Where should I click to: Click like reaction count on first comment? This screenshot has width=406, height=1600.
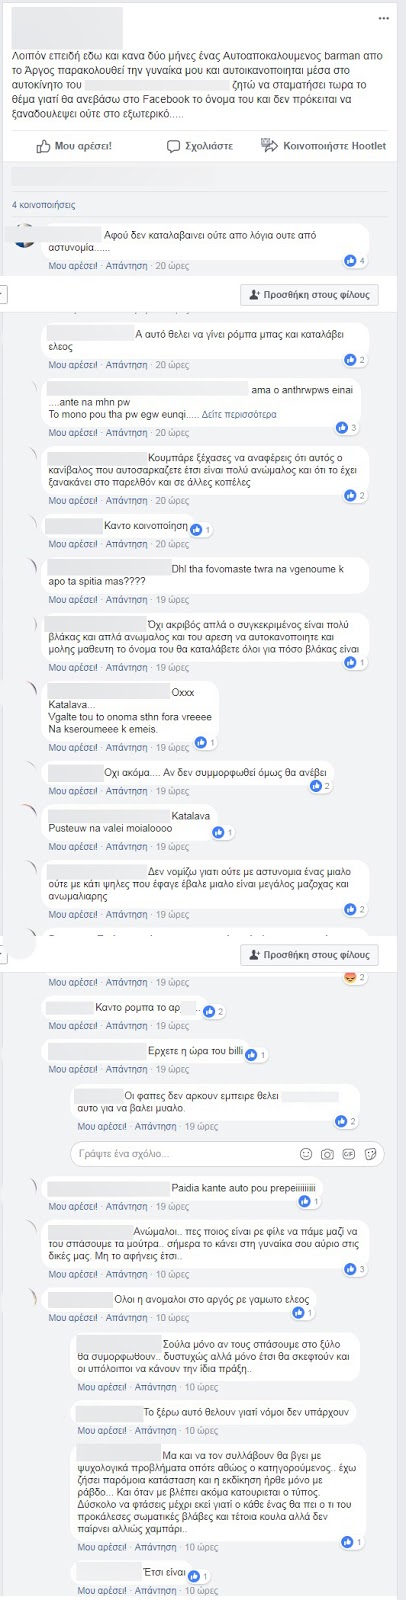(355, 261)
